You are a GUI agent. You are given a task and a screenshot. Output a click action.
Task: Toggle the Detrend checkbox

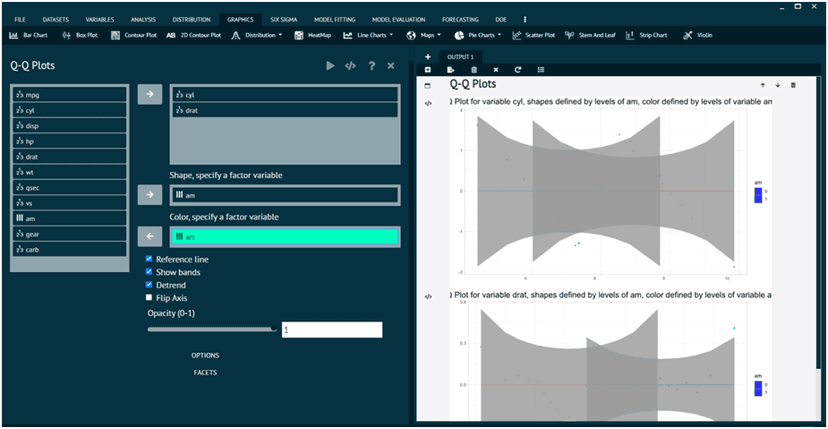tap(149, 285)
